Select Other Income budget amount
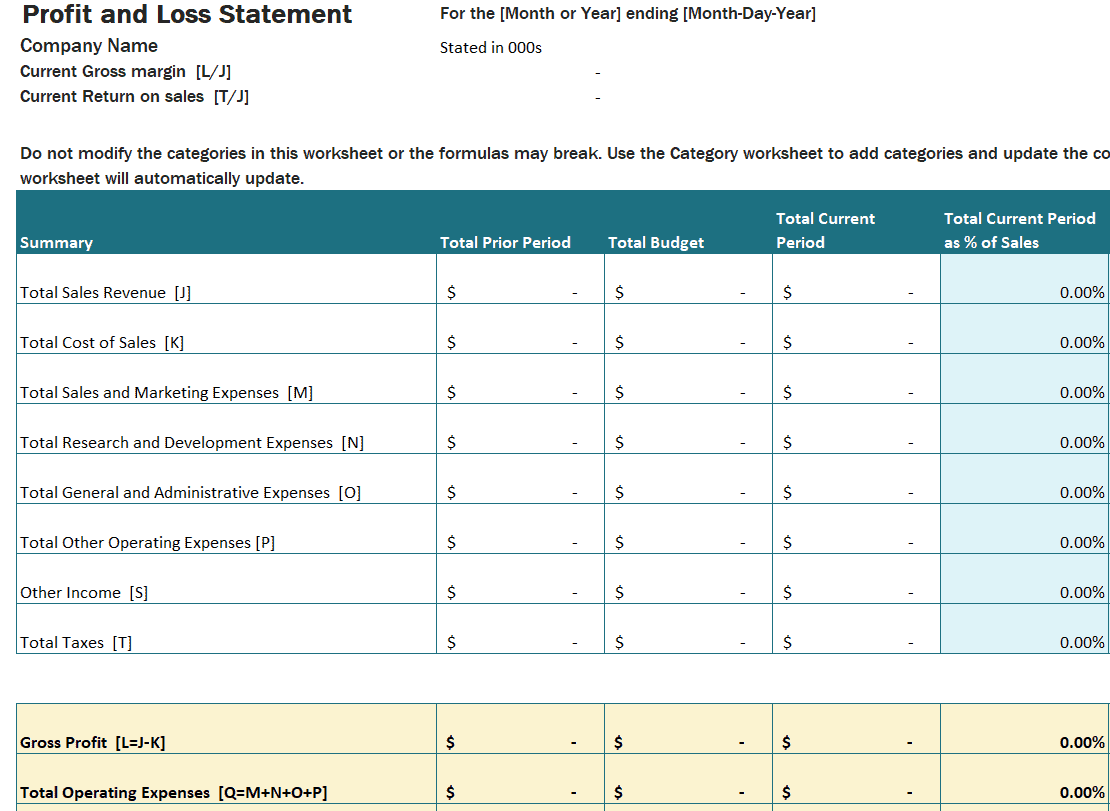The height and width of the screenshot is (811, 1110). (688, 579)
